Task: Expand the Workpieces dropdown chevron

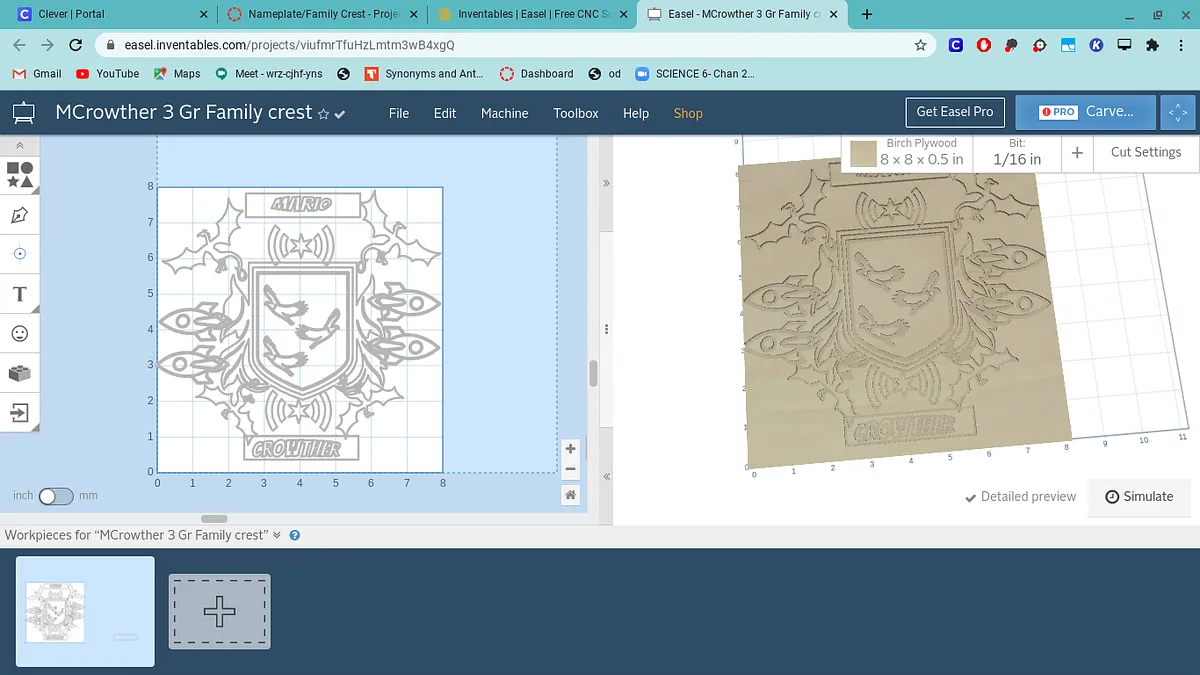Action: point(277,535)
